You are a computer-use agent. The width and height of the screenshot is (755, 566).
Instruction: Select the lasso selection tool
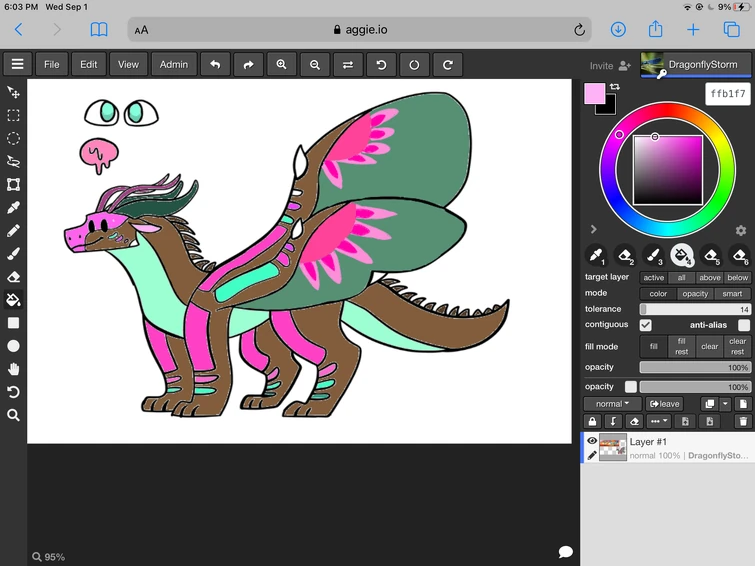point(13,161)
